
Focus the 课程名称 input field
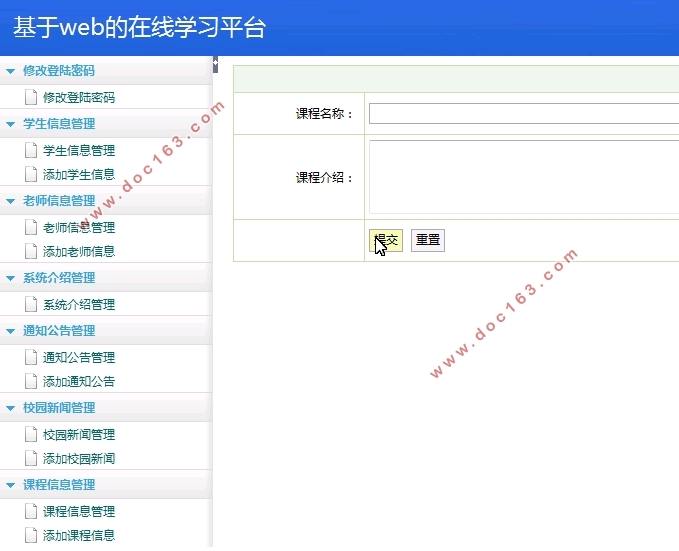[524, 113]
